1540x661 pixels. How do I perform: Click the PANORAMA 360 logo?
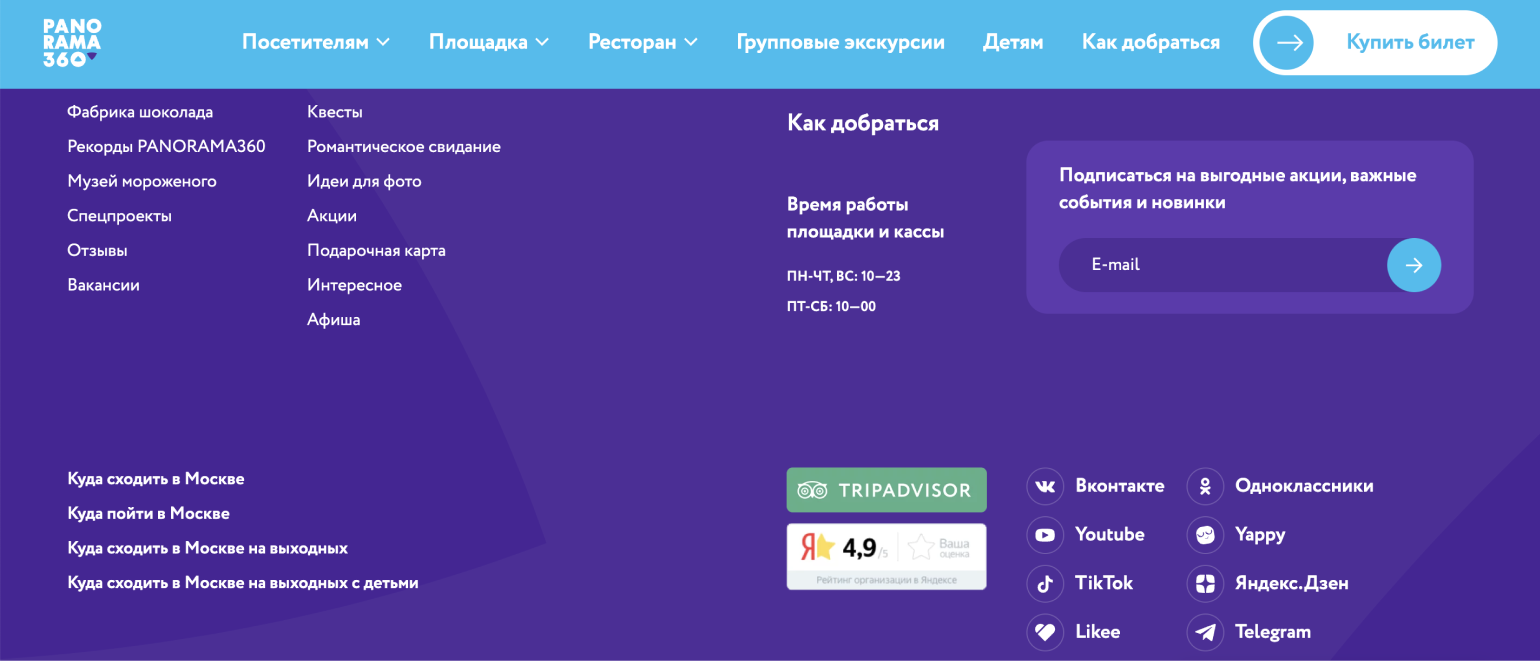click(72, 44)
